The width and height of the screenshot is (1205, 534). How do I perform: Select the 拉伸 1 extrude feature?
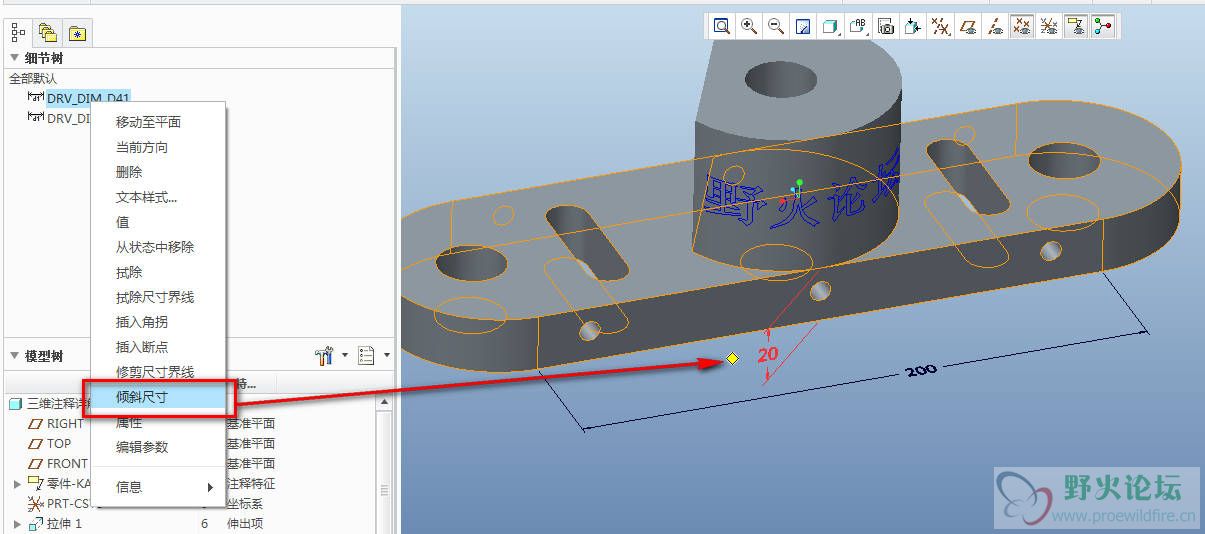[55, 523]
